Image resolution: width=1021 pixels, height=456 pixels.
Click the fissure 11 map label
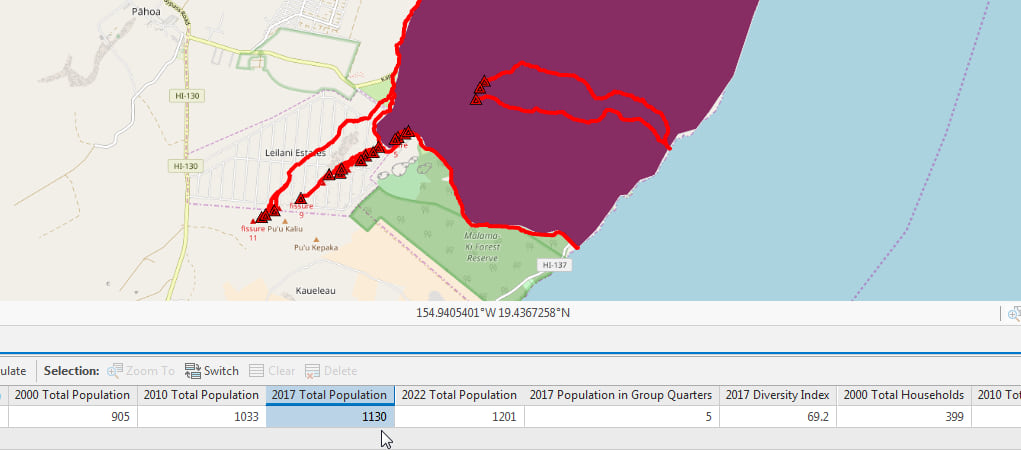click(253, 233)
